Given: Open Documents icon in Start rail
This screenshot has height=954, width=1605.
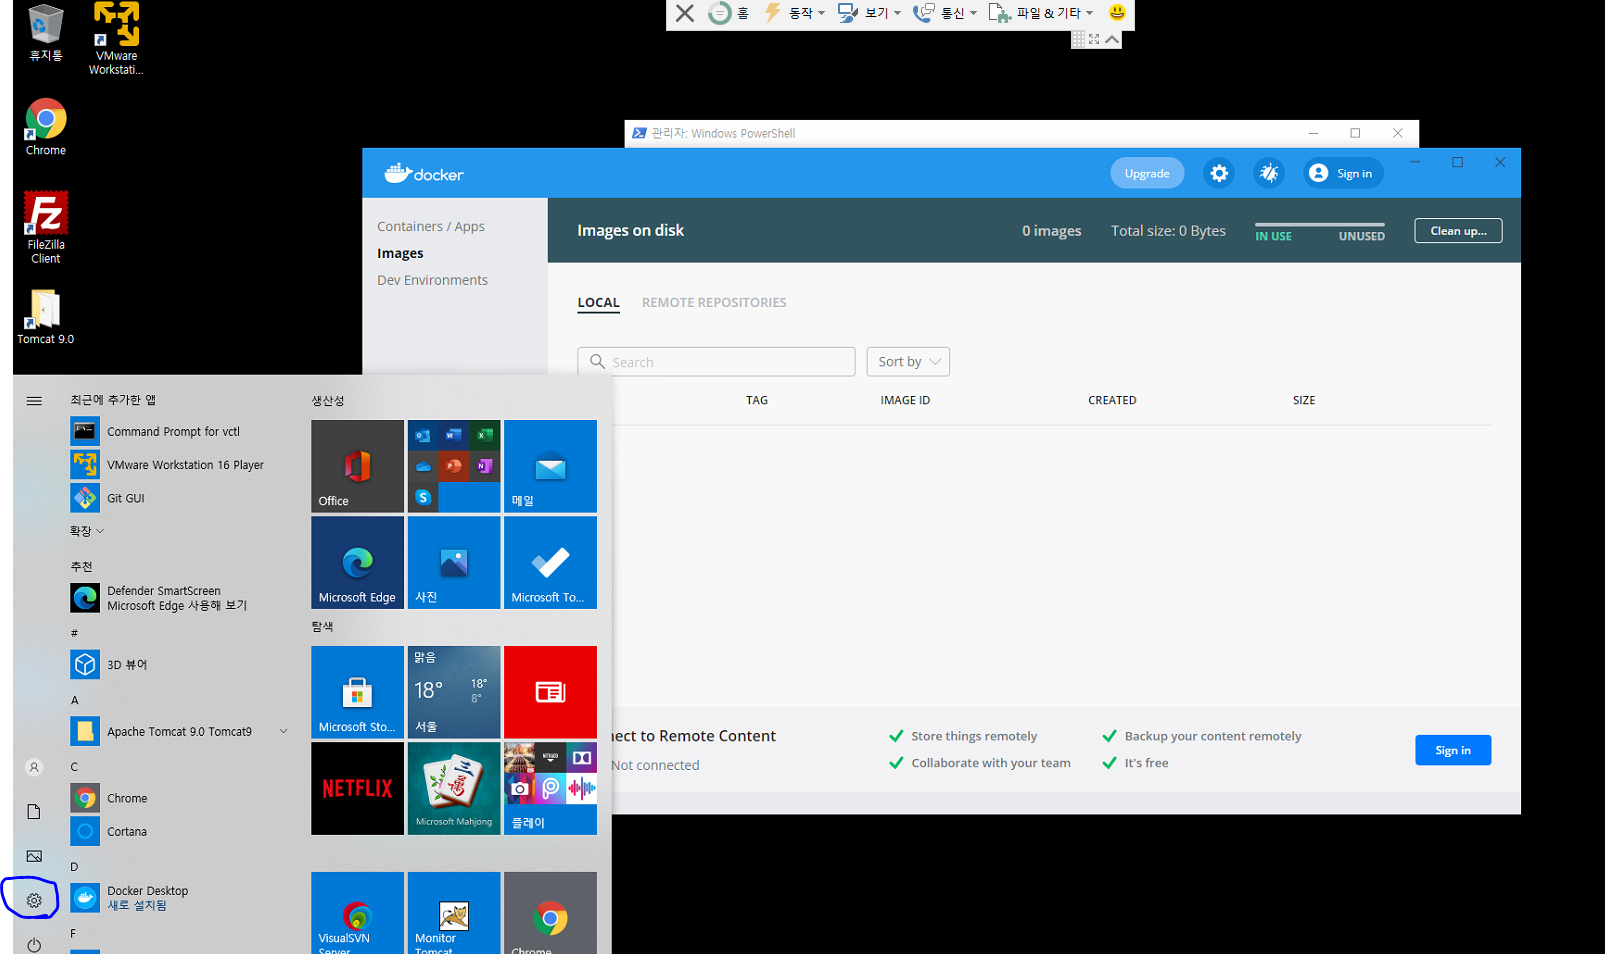Looking at the screenshot, I should pyautogui.click(x=34, y=811).
